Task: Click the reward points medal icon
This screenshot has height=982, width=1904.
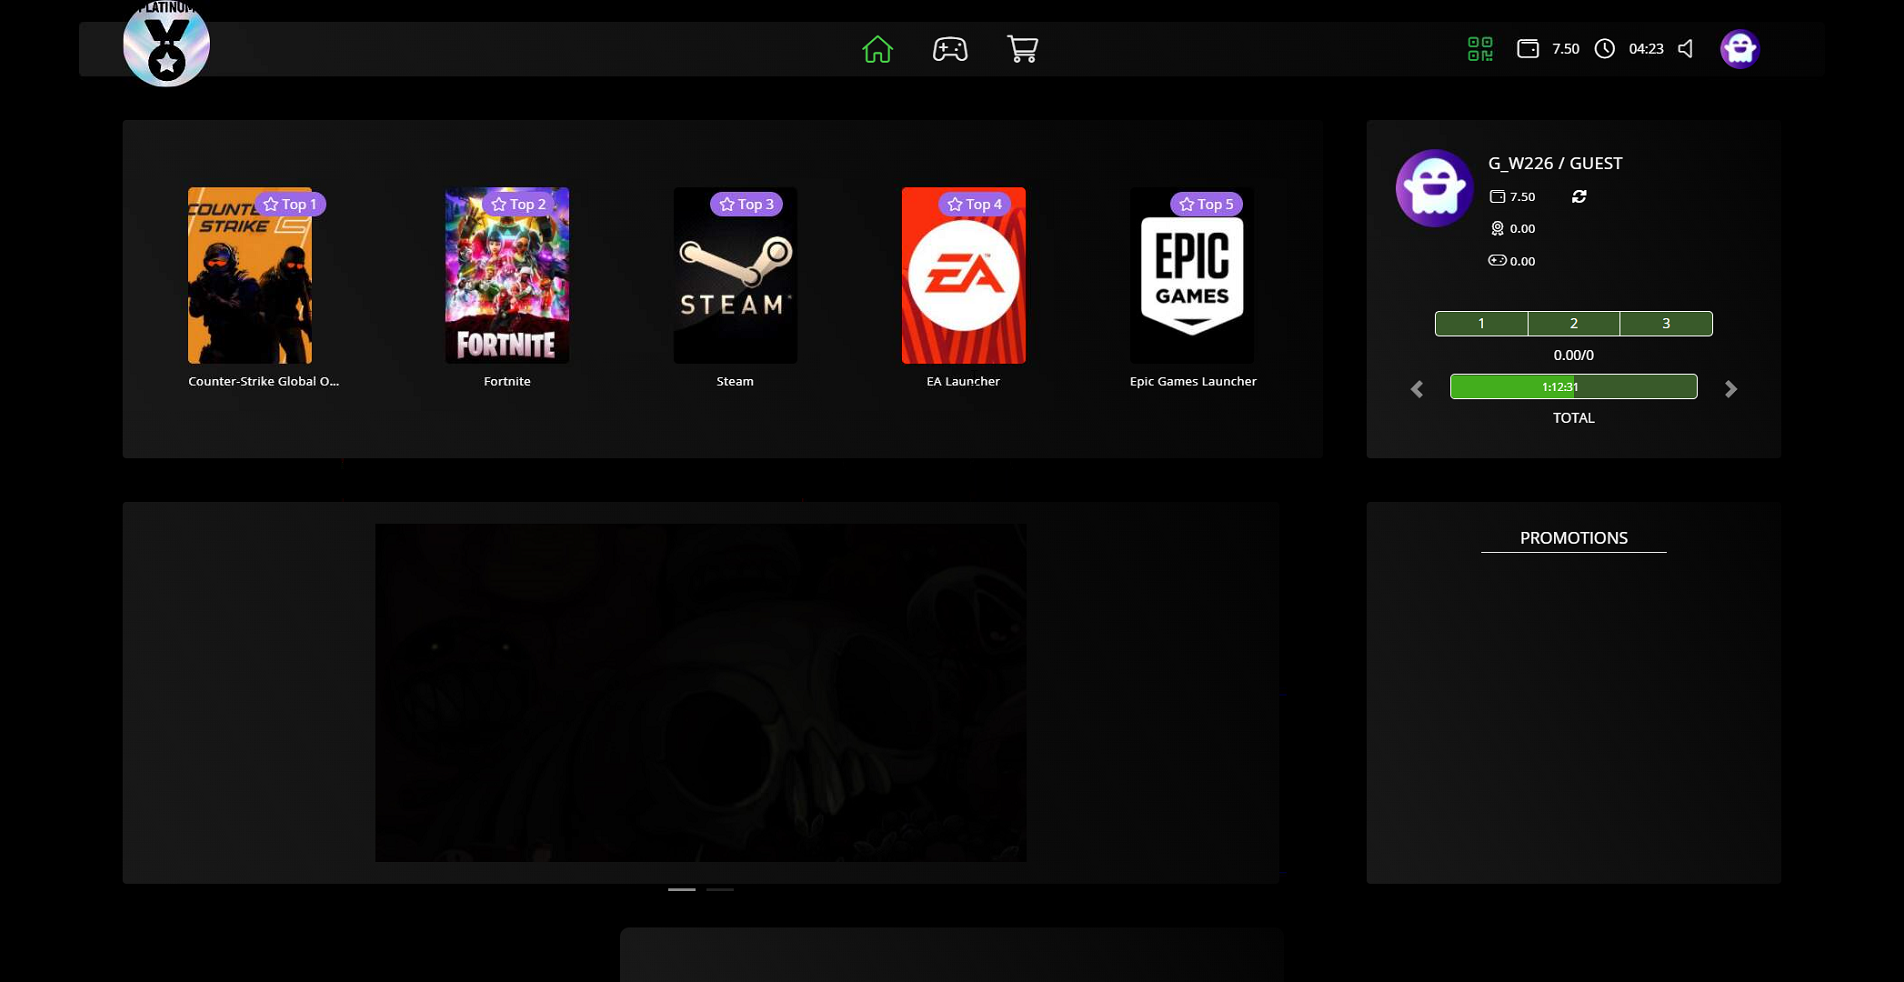Action: tap(1497, 228)
